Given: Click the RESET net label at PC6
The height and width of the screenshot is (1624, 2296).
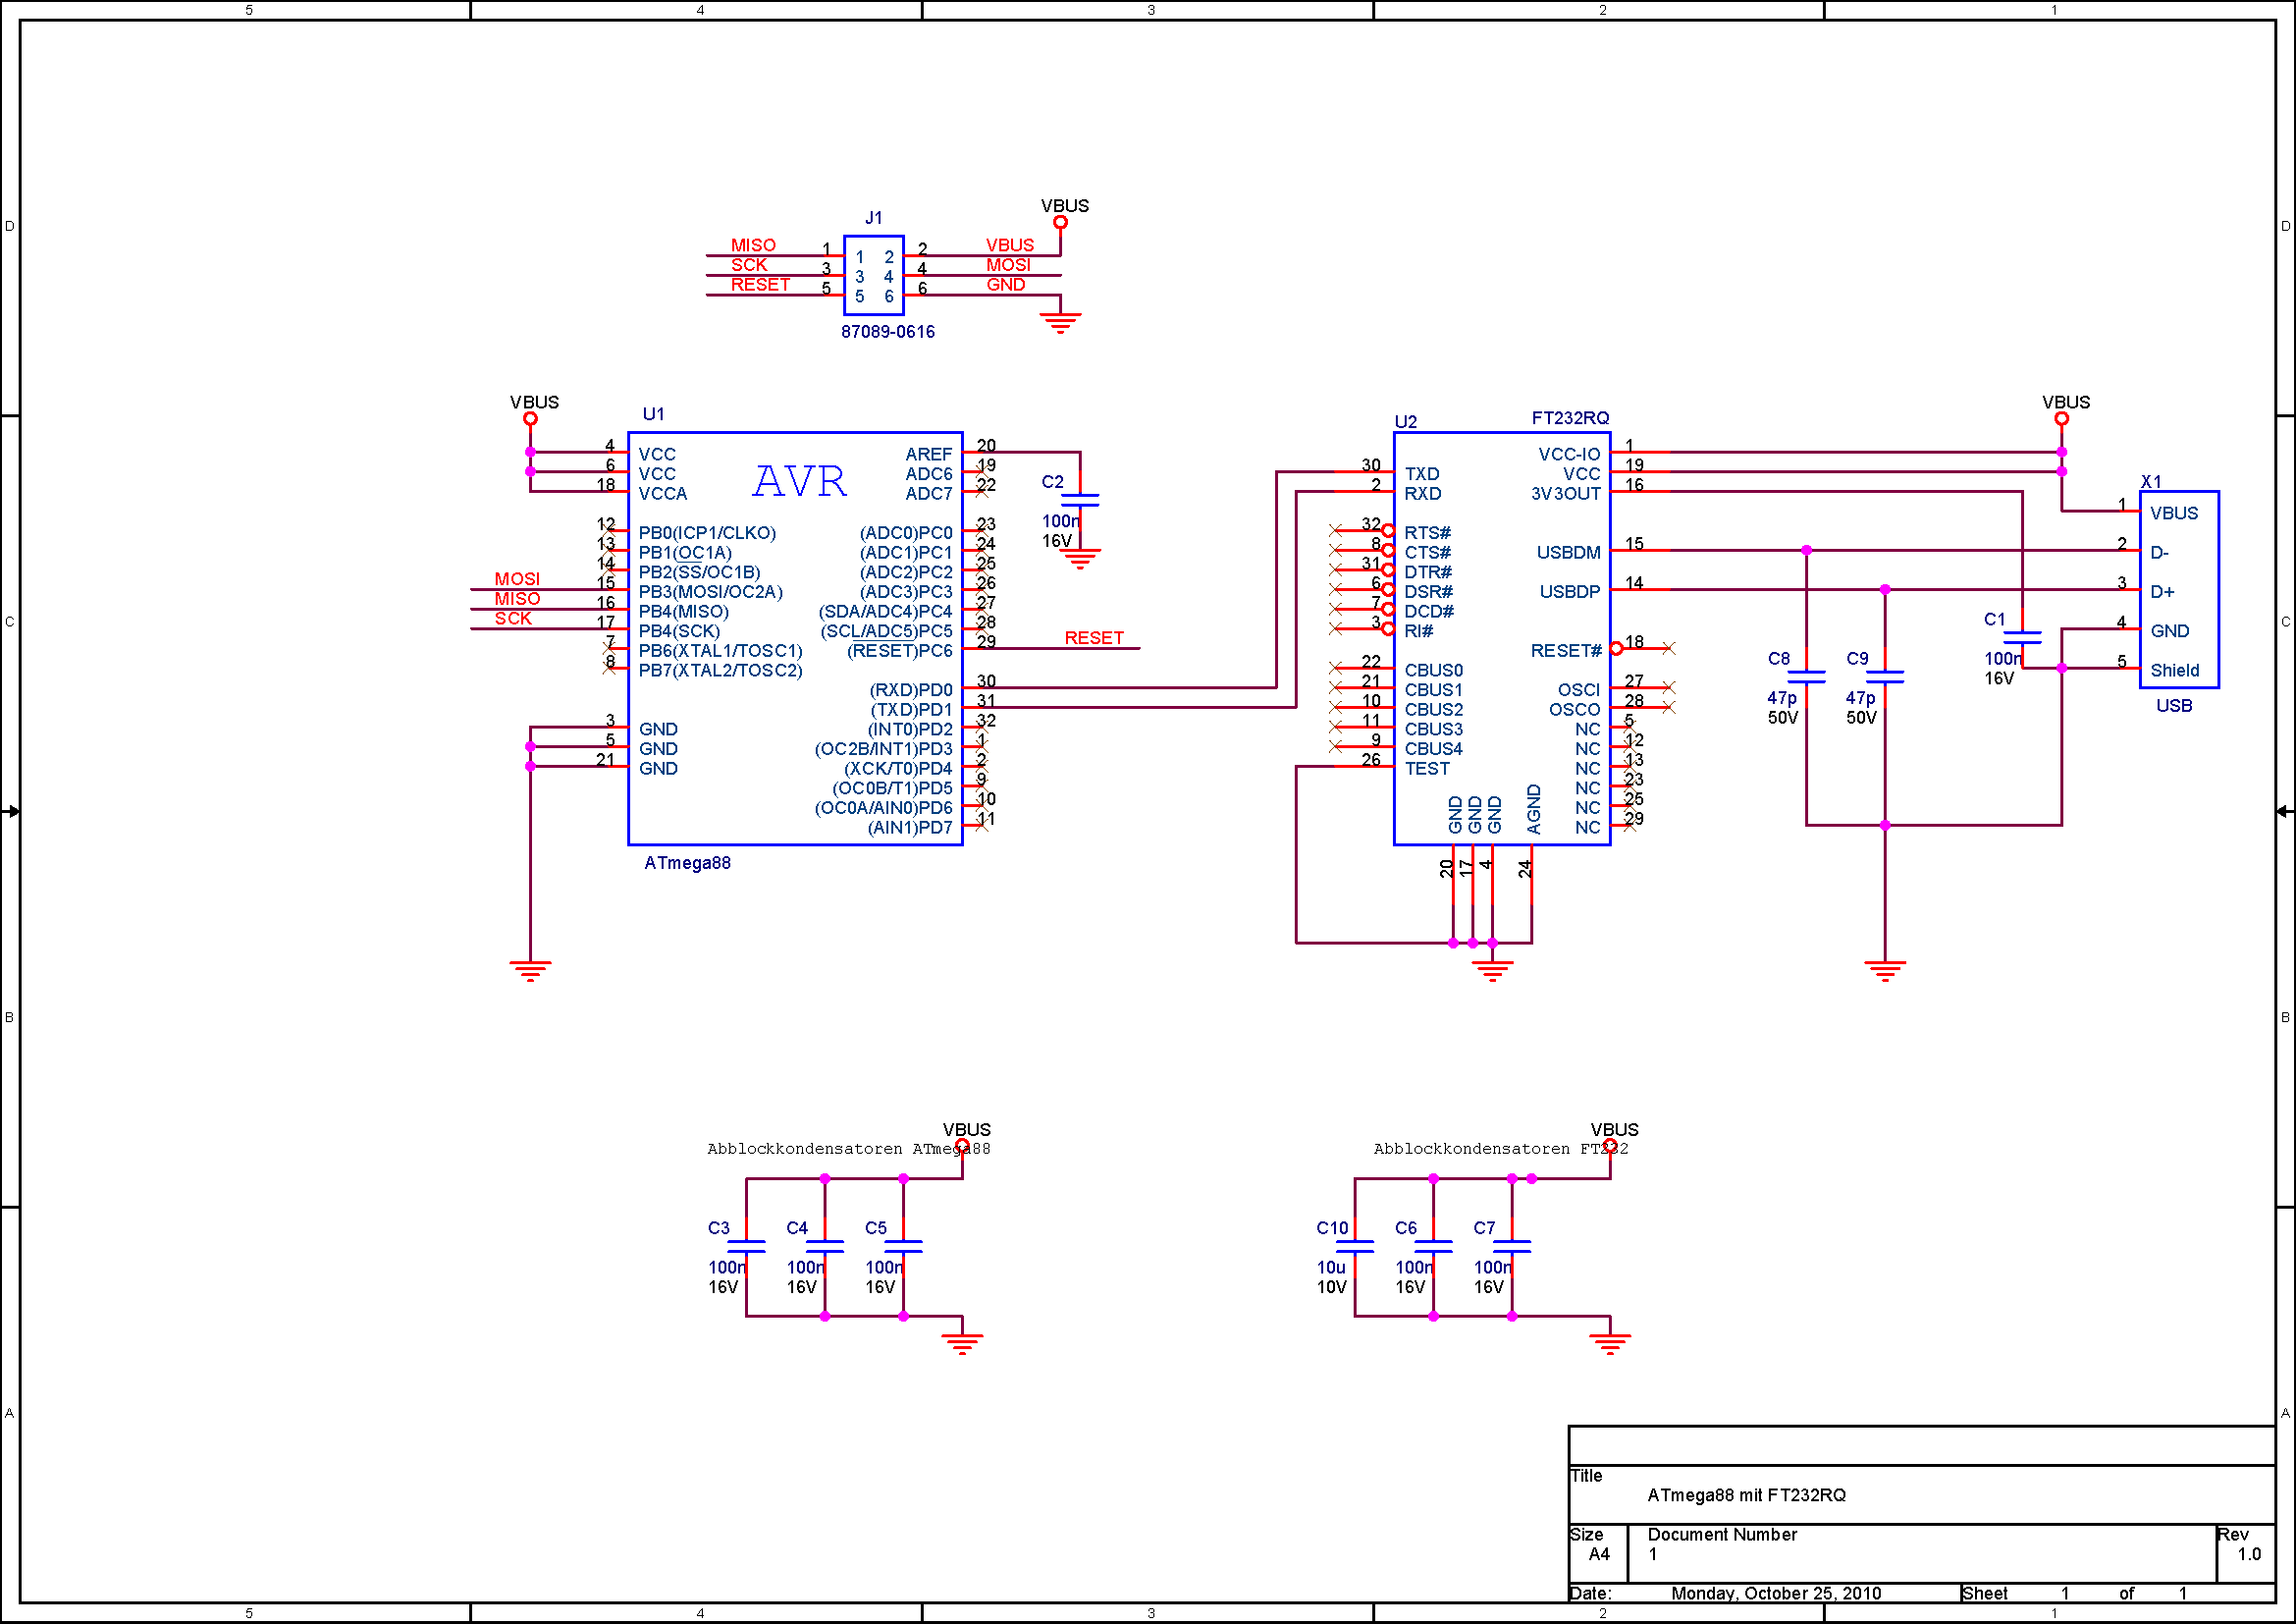Looking at the screenshot, I should [1094, 638].
